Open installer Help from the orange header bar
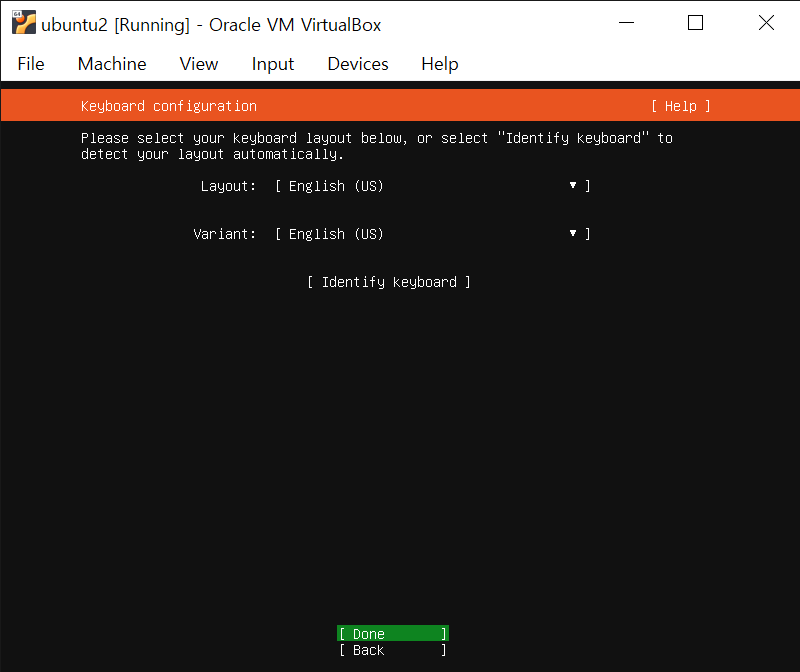 (680, 105)
